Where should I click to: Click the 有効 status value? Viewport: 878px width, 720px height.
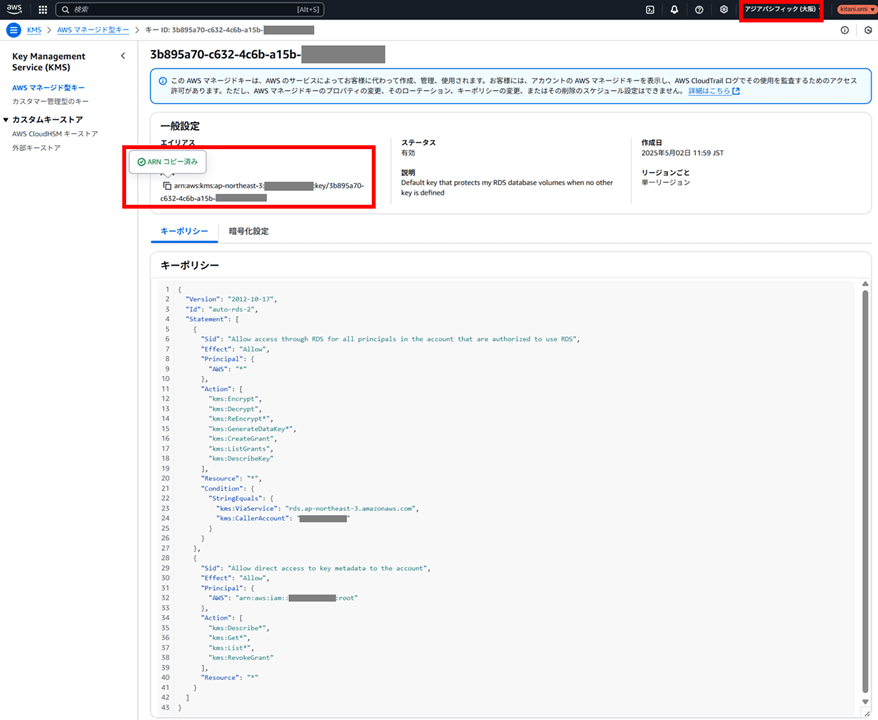(x=408, y=153)
